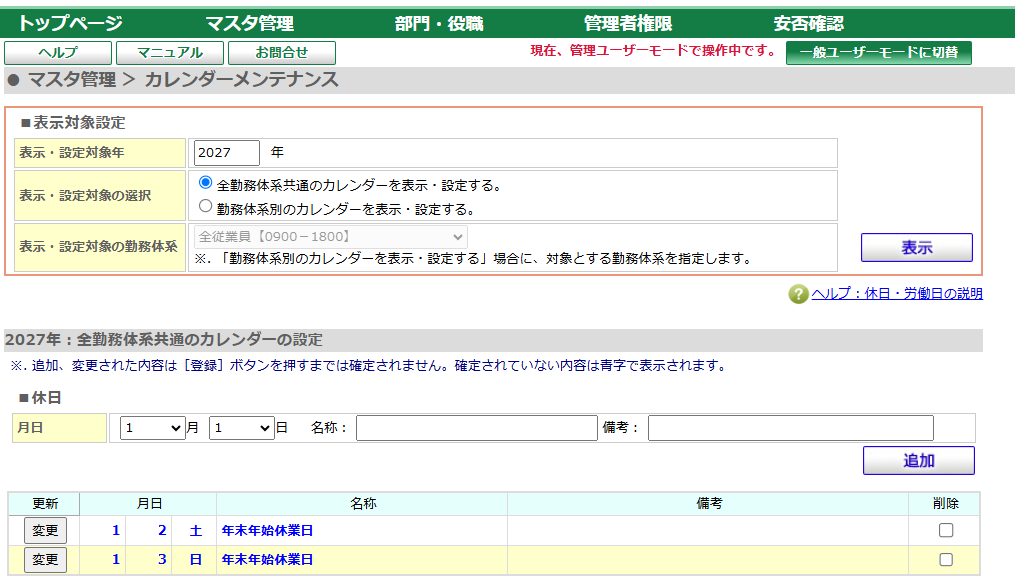Viewport: 1015px width, 583px height.
Task: Select 勤務体系別のカレンダー radio option
Action: (205, 206)
